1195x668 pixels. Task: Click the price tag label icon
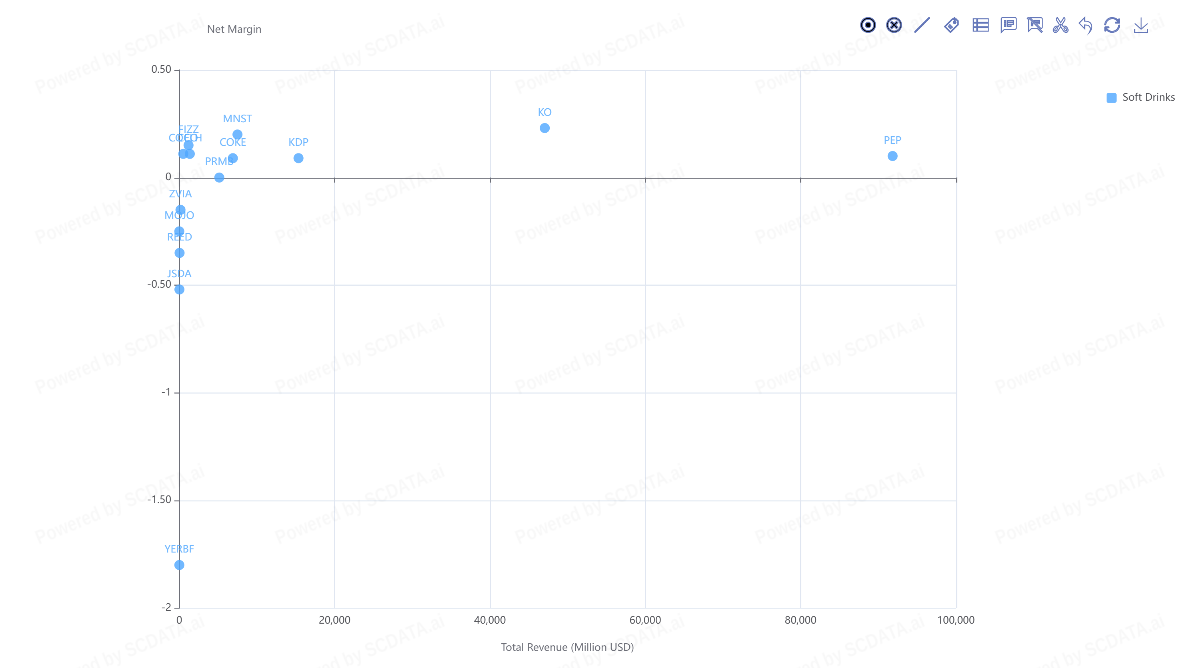(951, 25)
